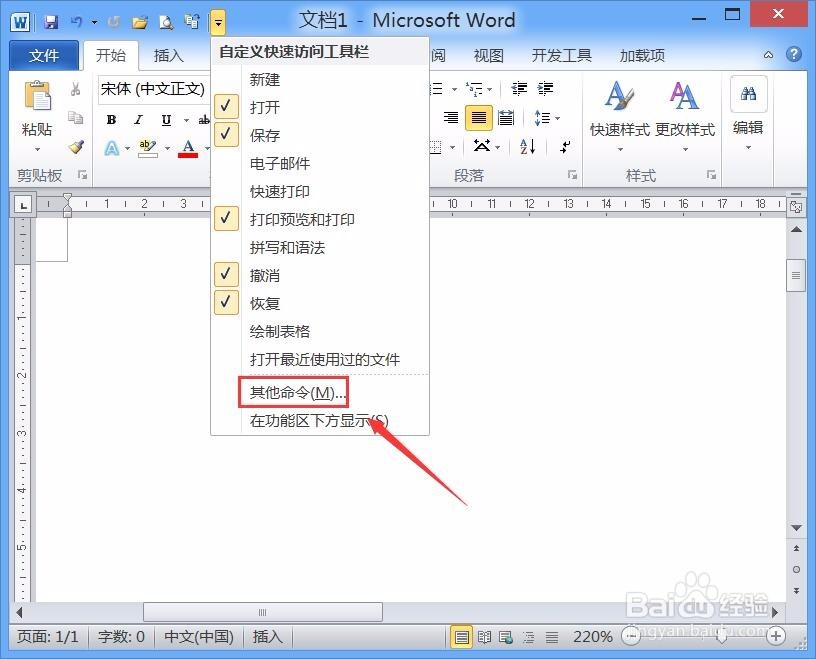
Task: Click the 中文(中国) language status item
Action: coord(198,636)
